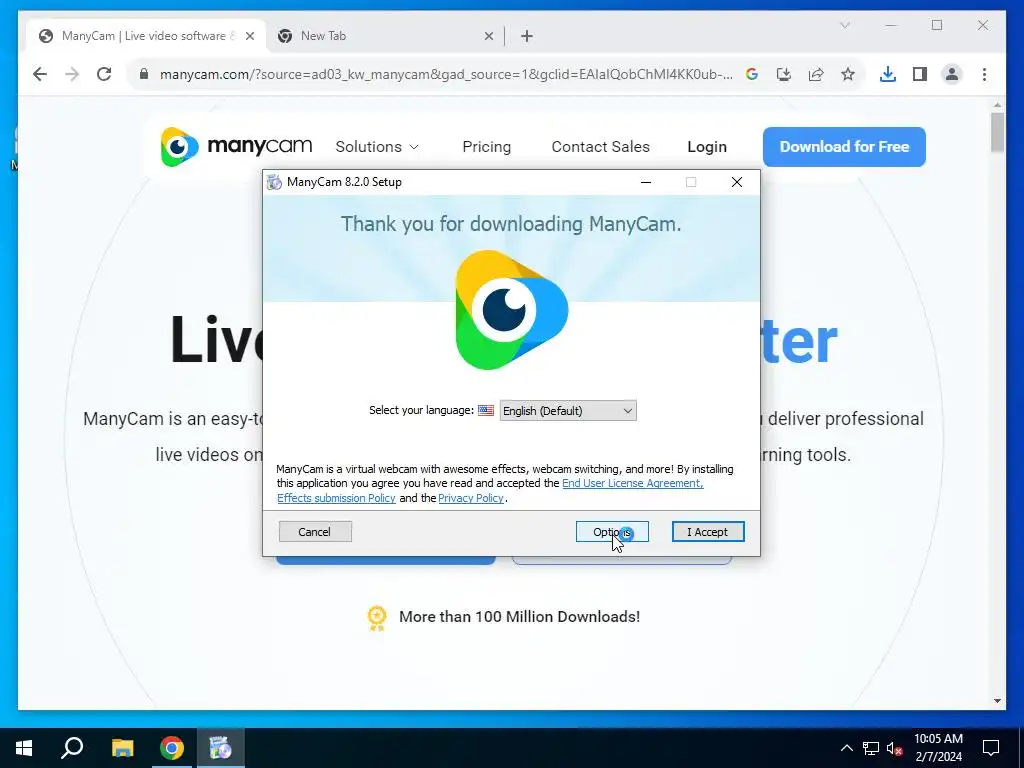Click the share page icon

pos(816,74)
